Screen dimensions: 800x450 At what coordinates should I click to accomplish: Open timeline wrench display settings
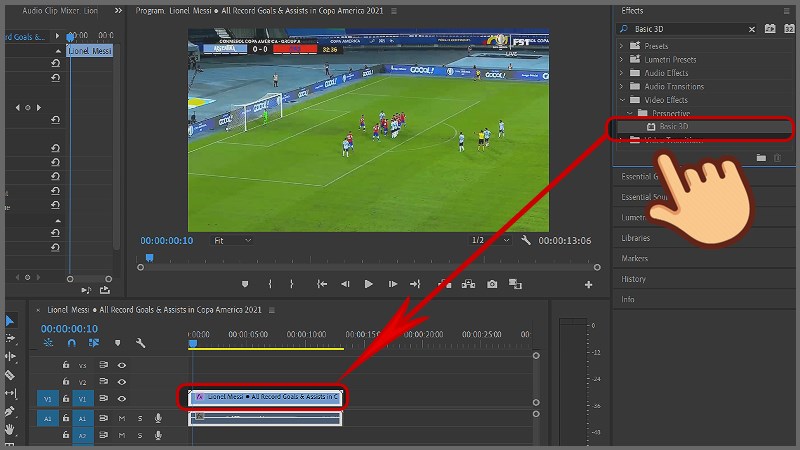tap(140, 343)
